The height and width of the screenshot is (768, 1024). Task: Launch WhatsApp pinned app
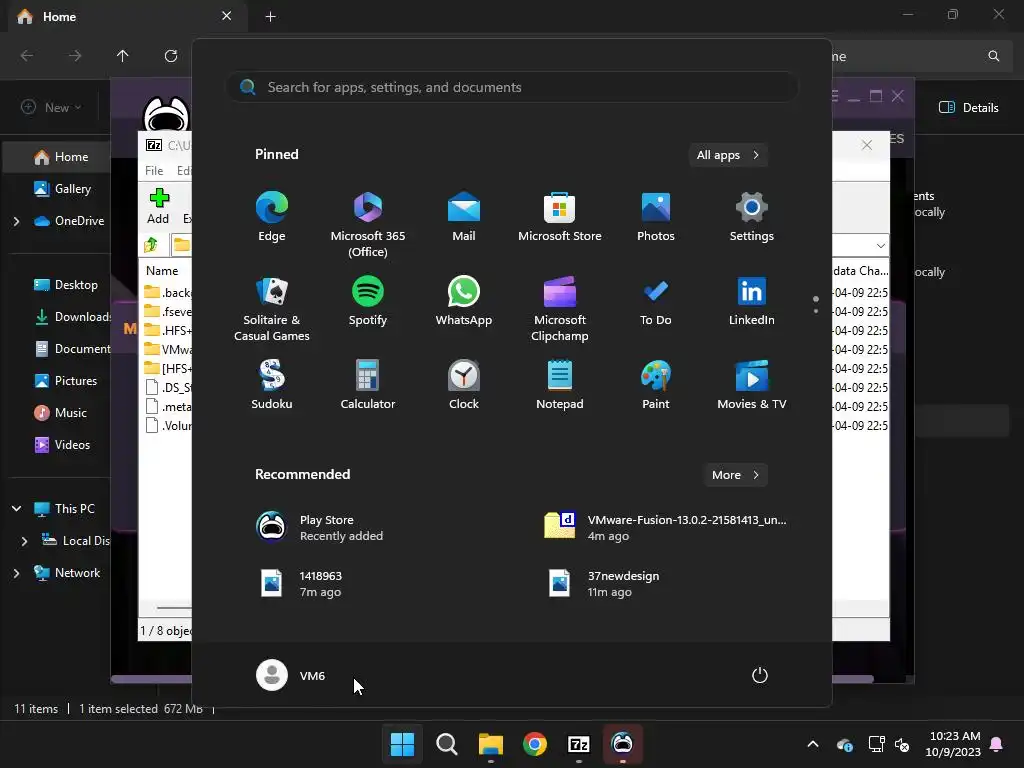click(x=464, y=301)
